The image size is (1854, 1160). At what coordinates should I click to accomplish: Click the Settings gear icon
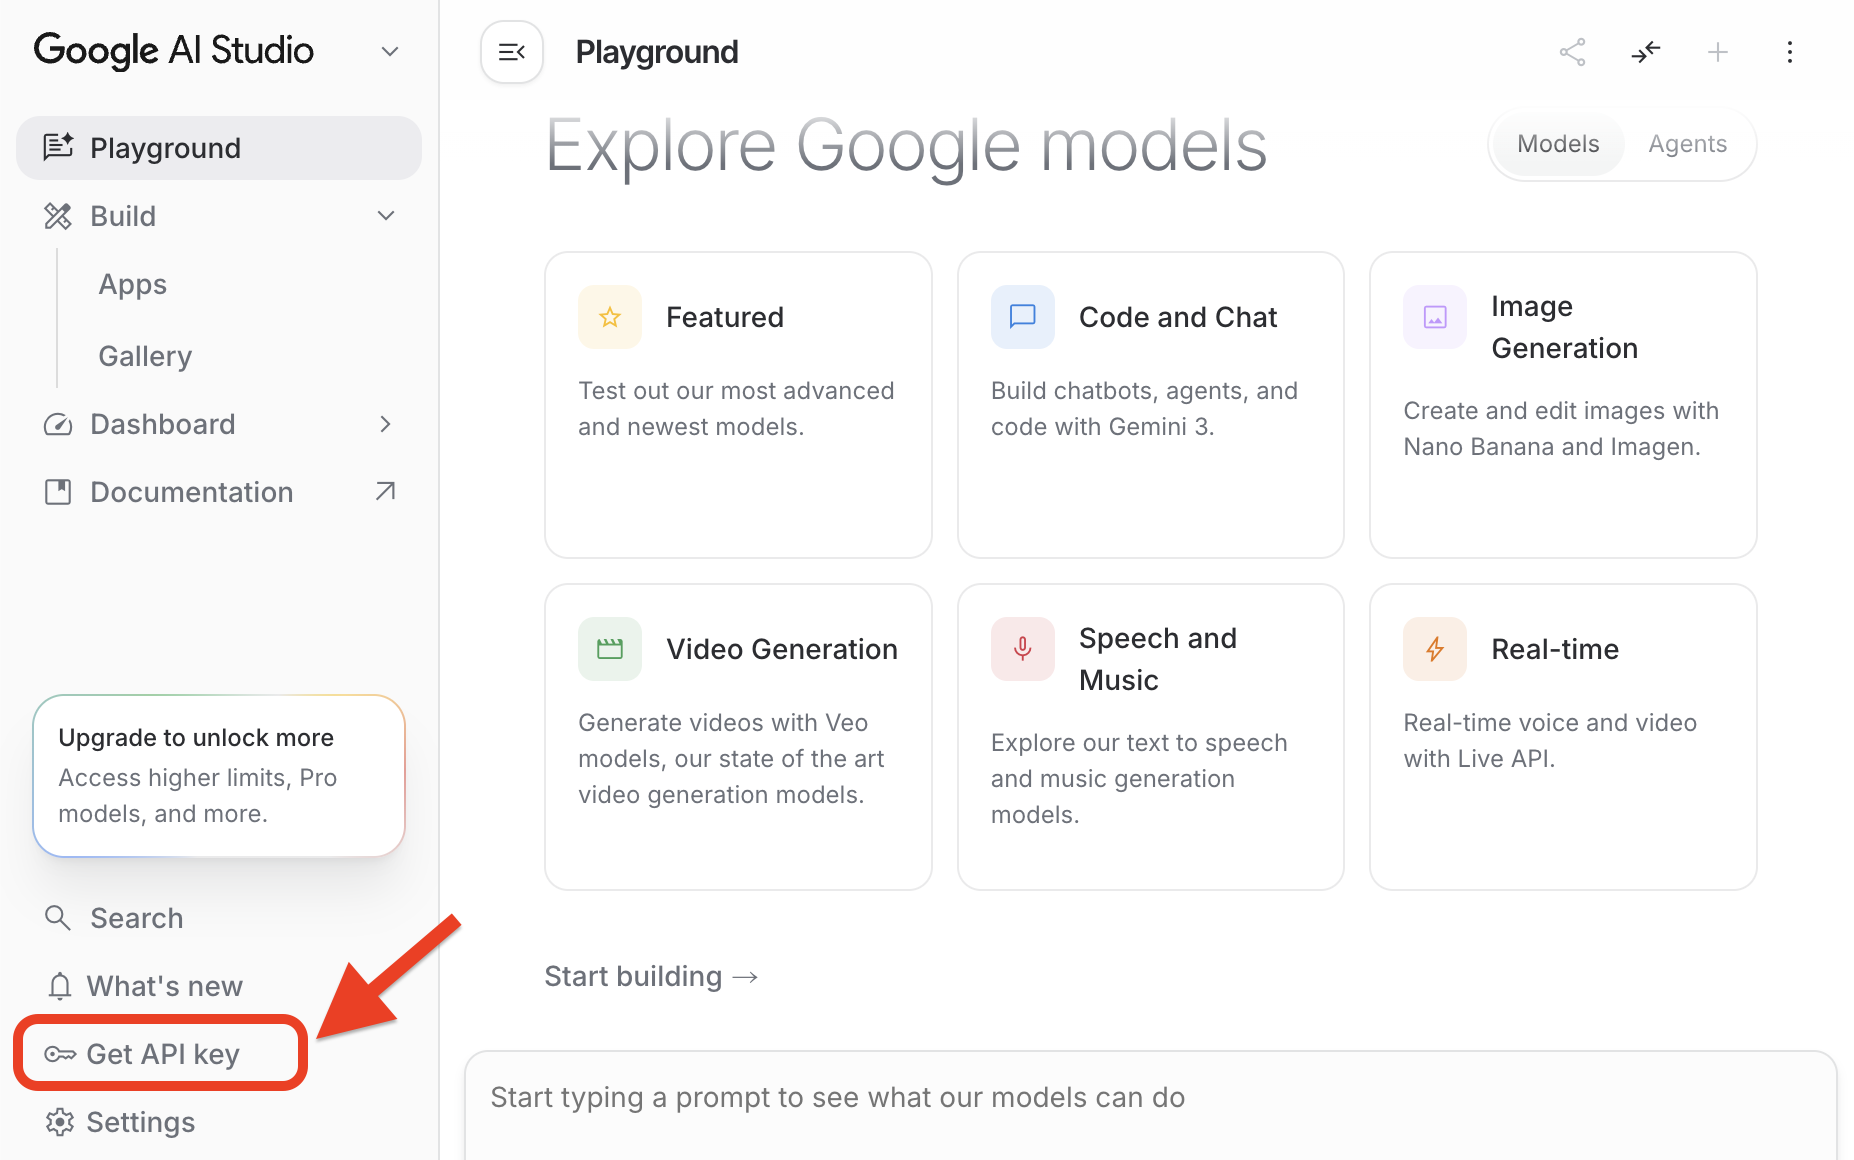point(60,1122)
